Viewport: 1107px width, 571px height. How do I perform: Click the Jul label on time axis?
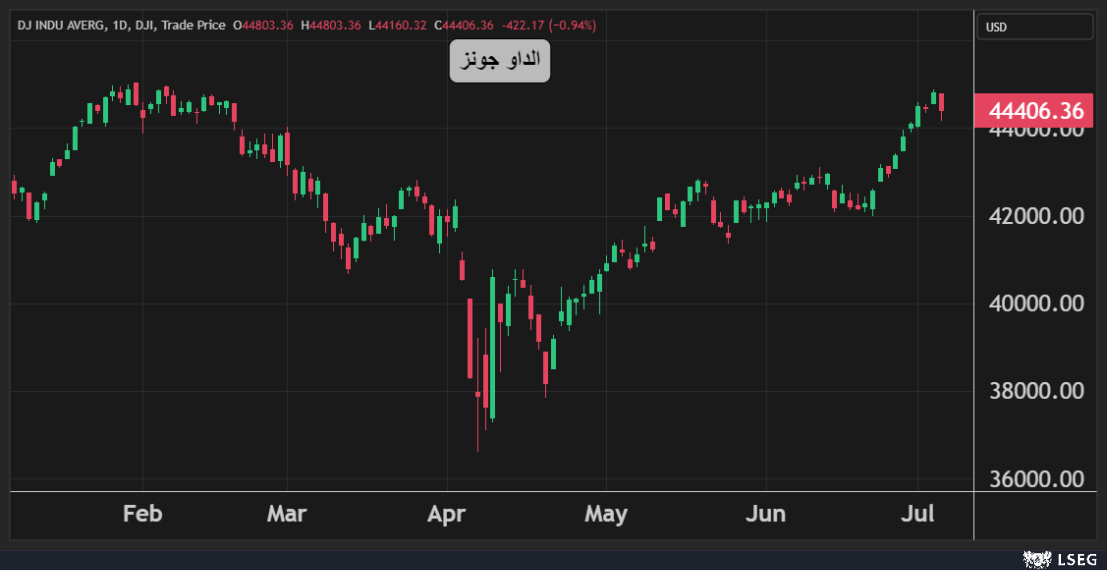click(918, 514)
